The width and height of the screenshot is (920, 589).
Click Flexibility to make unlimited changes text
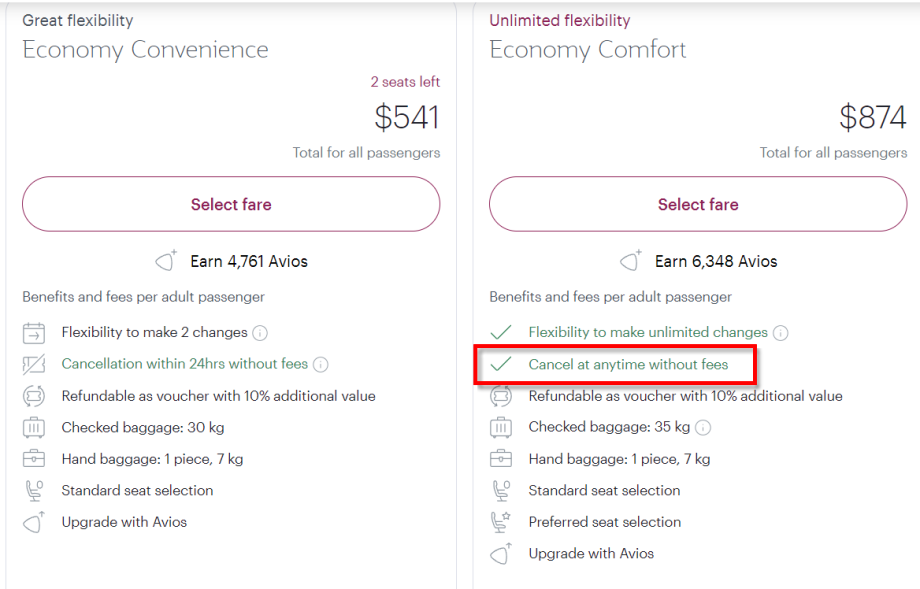[648, 333]
